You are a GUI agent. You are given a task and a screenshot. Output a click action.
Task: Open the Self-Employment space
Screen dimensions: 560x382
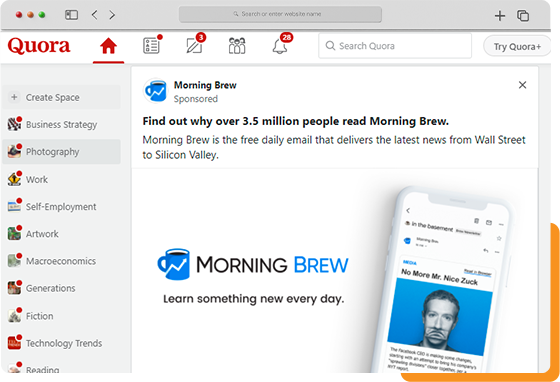pos(61,206)
